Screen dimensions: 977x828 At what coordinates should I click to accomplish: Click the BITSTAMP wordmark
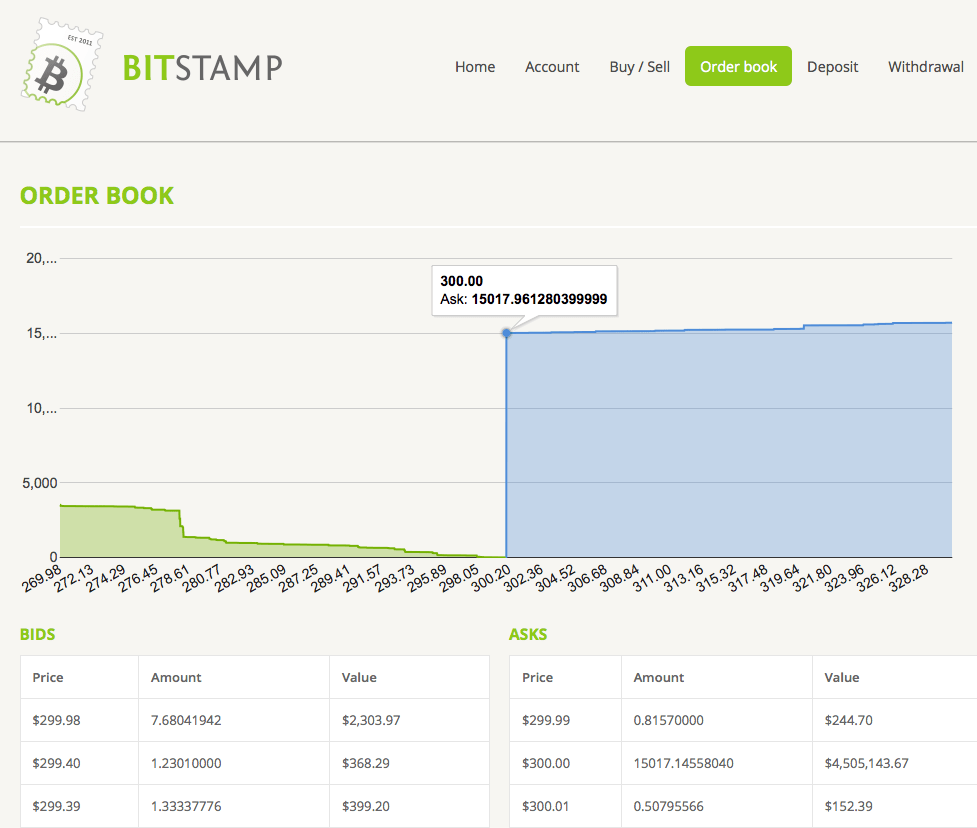coord(202,68)
